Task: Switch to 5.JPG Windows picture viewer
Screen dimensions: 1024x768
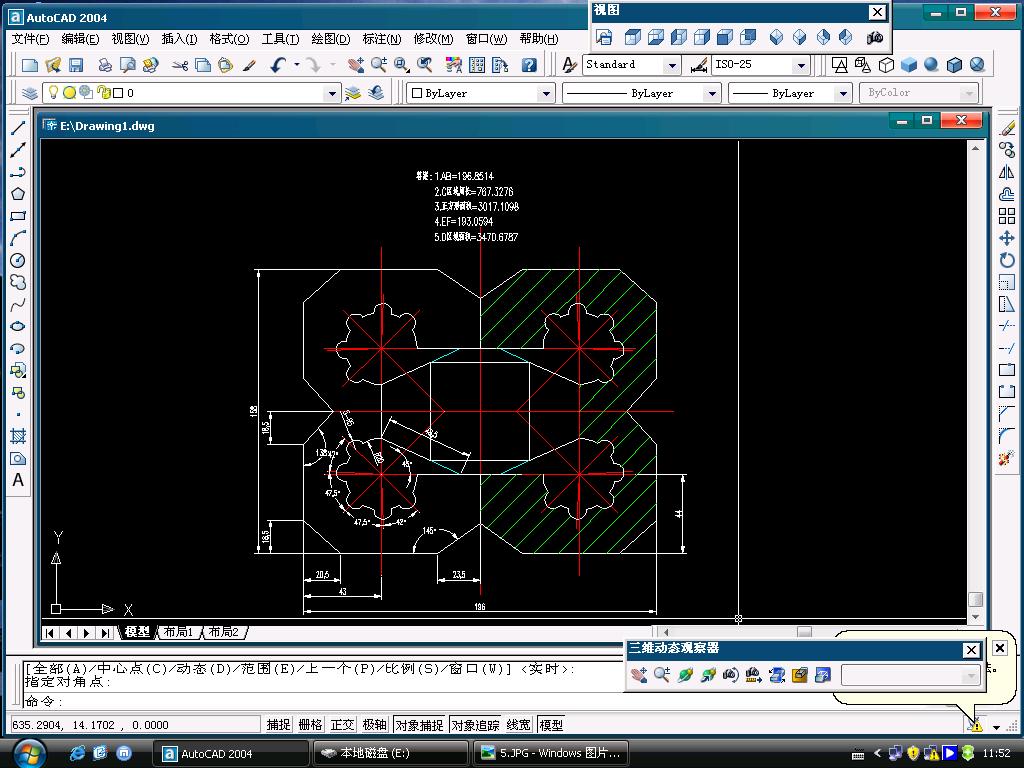Action: tap(551, 754)
